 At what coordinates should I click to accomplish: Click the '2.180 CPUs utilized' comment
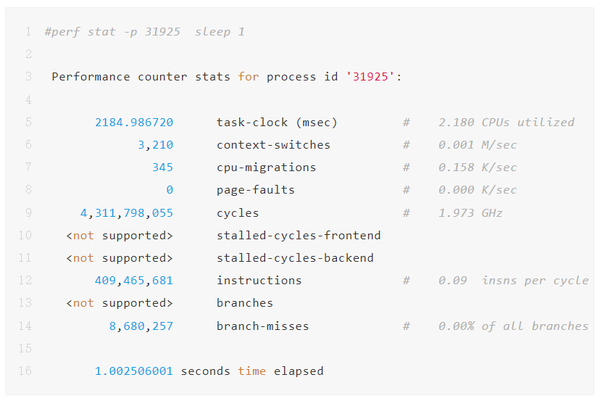pyautogui.click(x=506, y=122)
